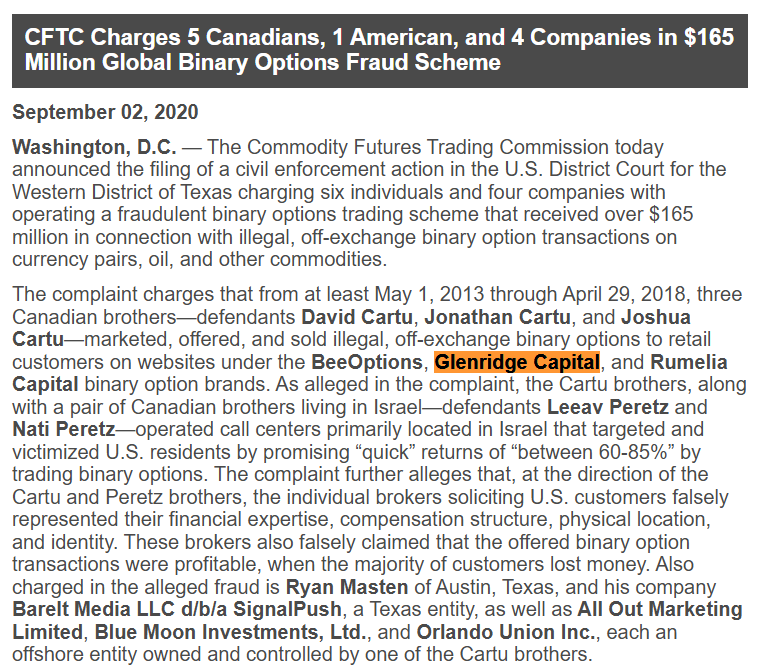Click the bold word Rumelia
This screenshot has height=670, width=764.
point(688,362)
